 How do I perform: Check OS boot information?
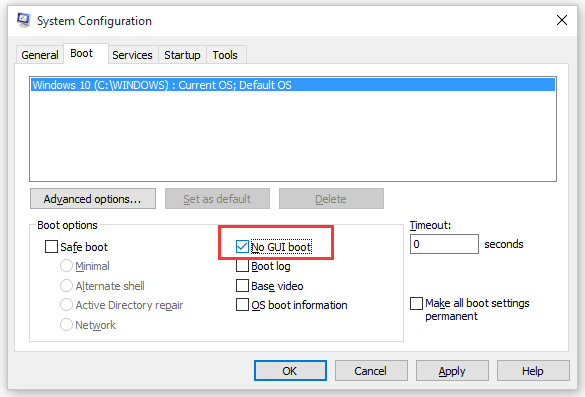pyautogui.click(x=242, y=305)
